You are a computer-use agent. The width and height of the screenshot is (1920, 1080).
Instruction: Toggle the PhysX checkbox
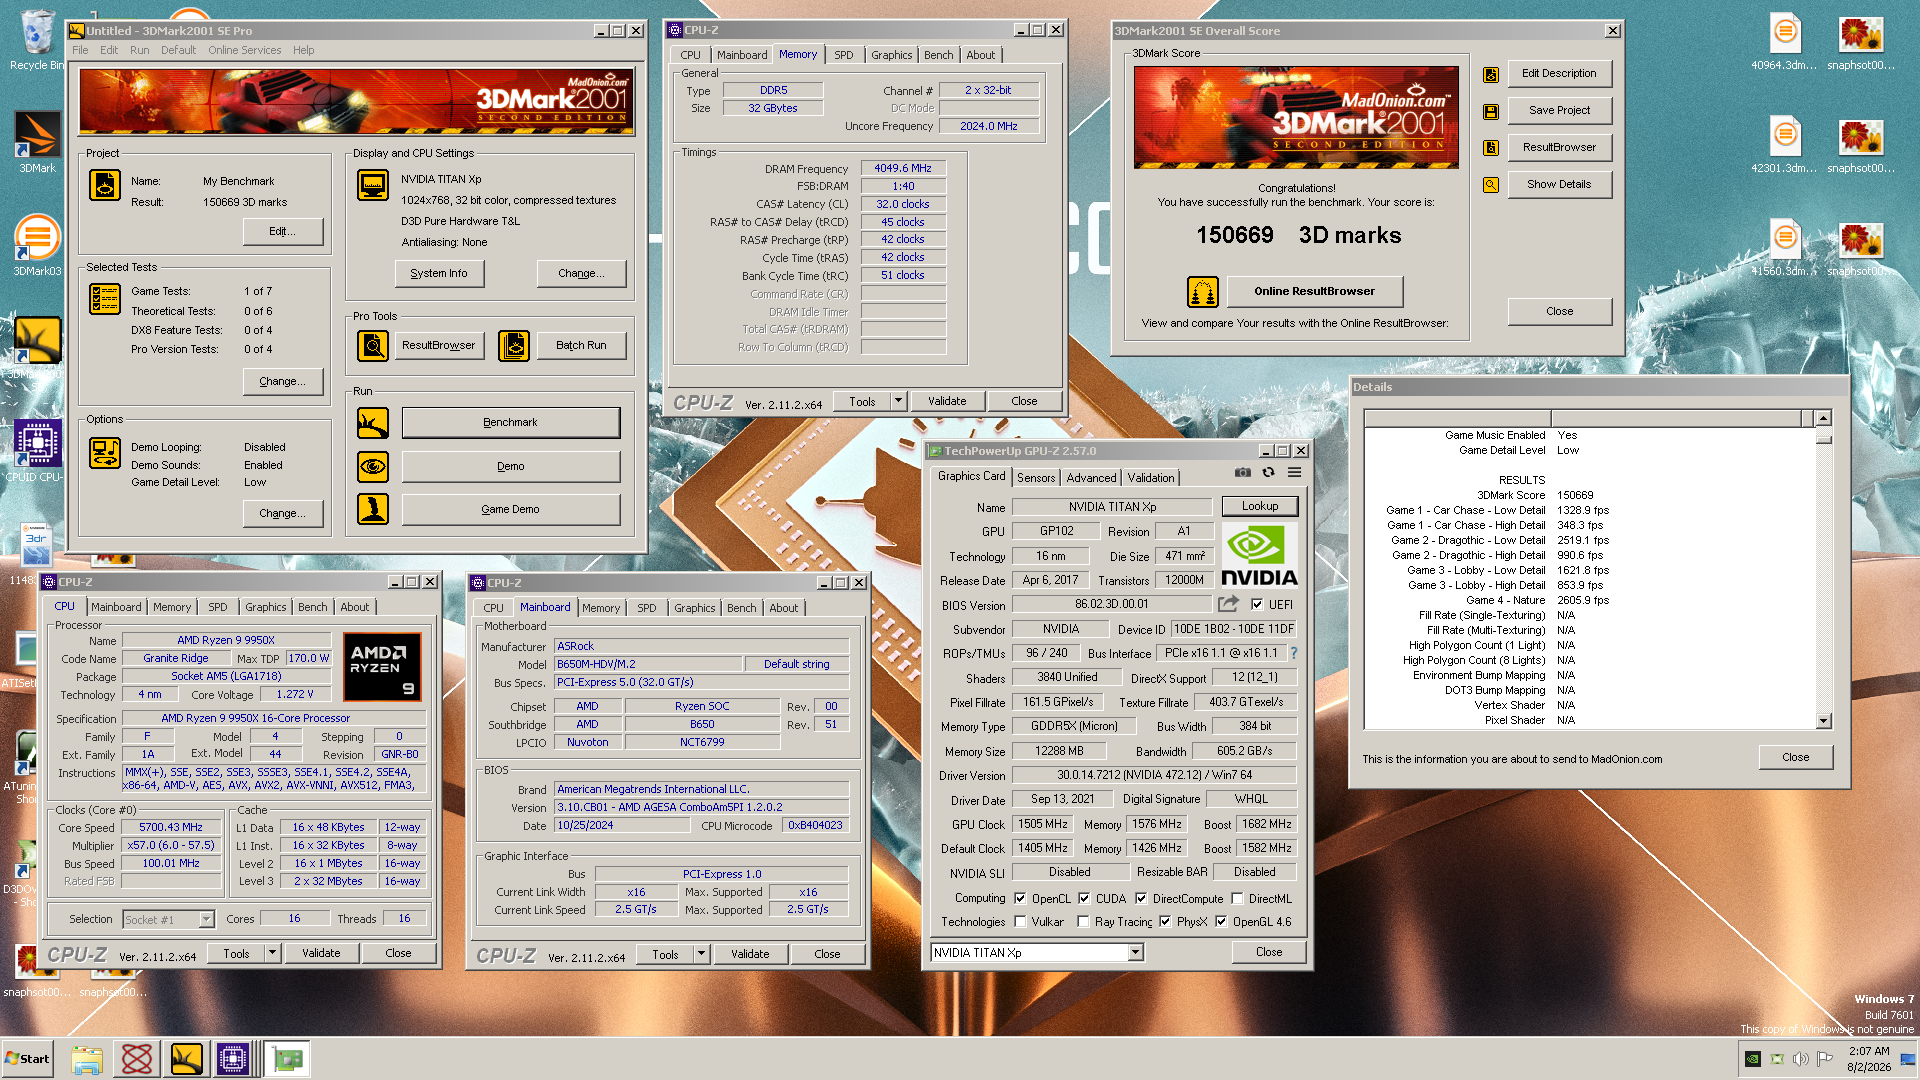[1165, 921]
